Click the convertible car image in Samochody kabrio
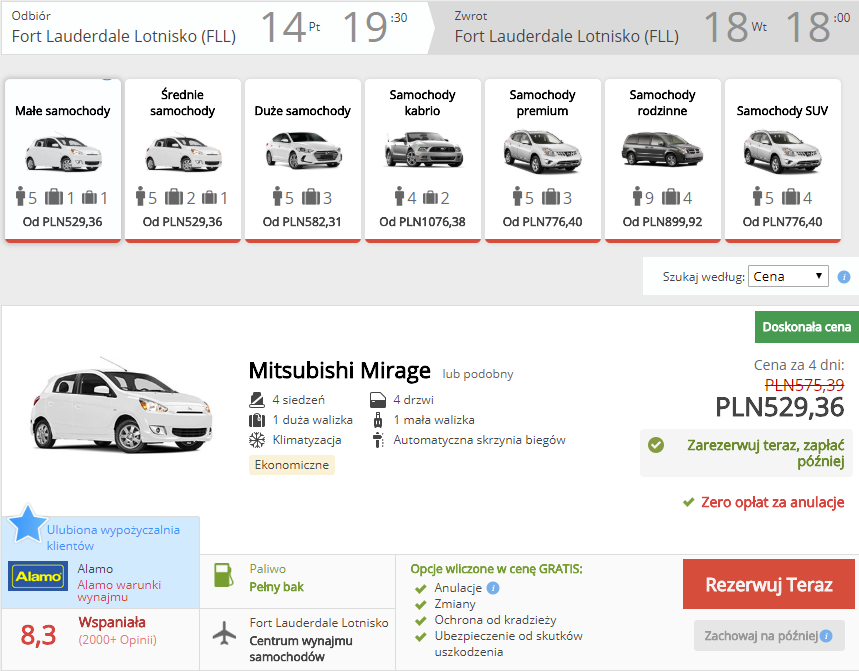The width and height of the screenshot is (859, 671). coord(423,149)
